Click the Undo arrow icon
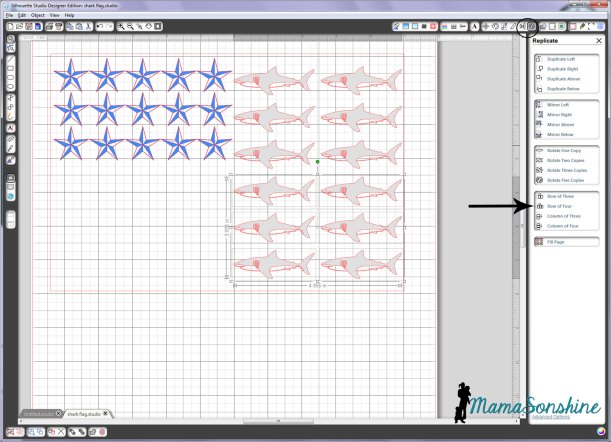Screen dimensions: 611x442 tap(100, 27)
